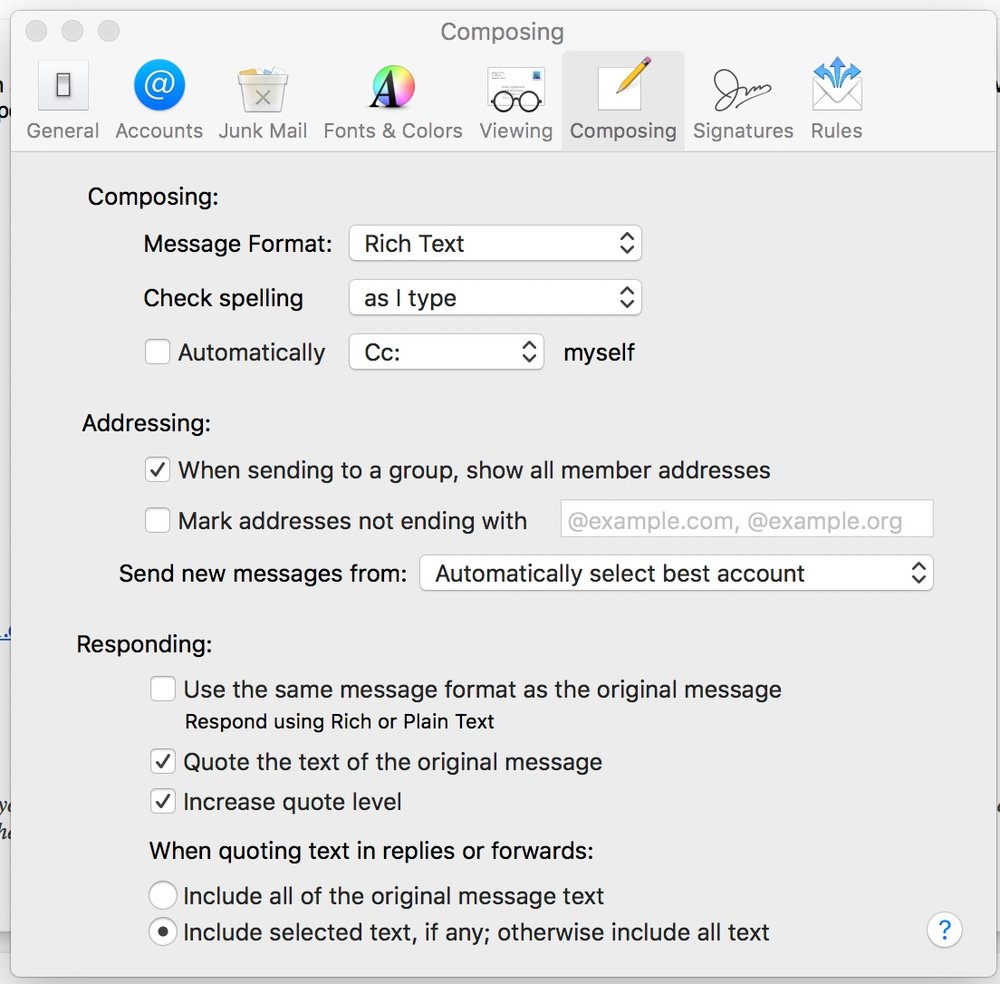
Task: Enable Automatically Cc myself checkbox
Action: (157, 352)
